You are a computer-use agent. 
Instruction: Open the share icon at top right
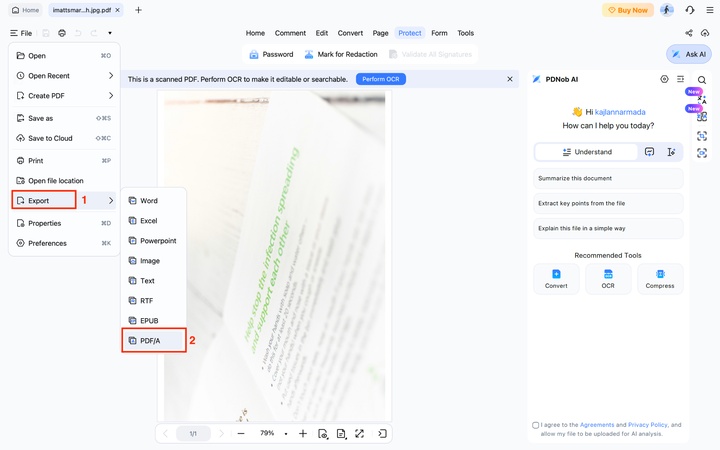pyautogui.click(x=689, y=33)
